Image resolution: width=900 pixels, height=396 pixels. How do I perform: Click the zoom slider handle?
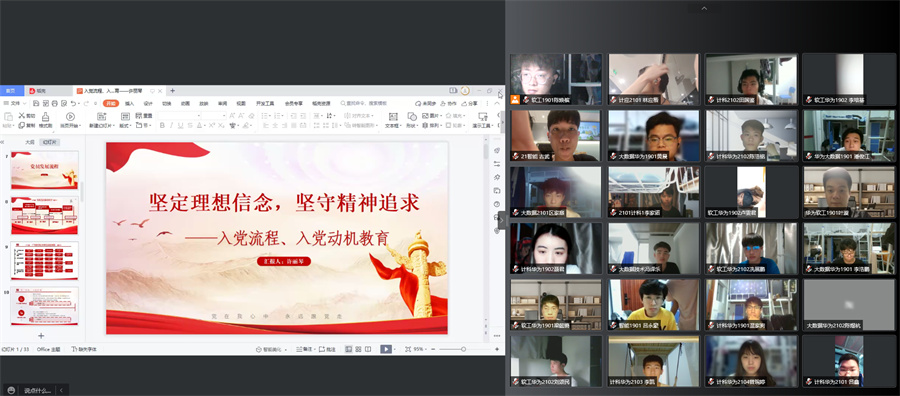[463, 349]
